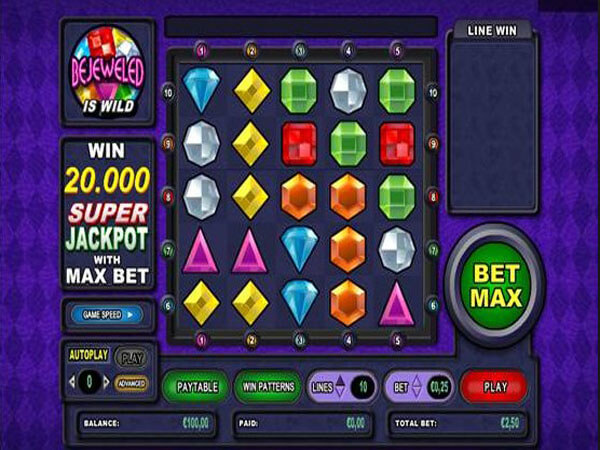Toggle the Game Speed button
The image size is (600, 450).
point(107,315)
